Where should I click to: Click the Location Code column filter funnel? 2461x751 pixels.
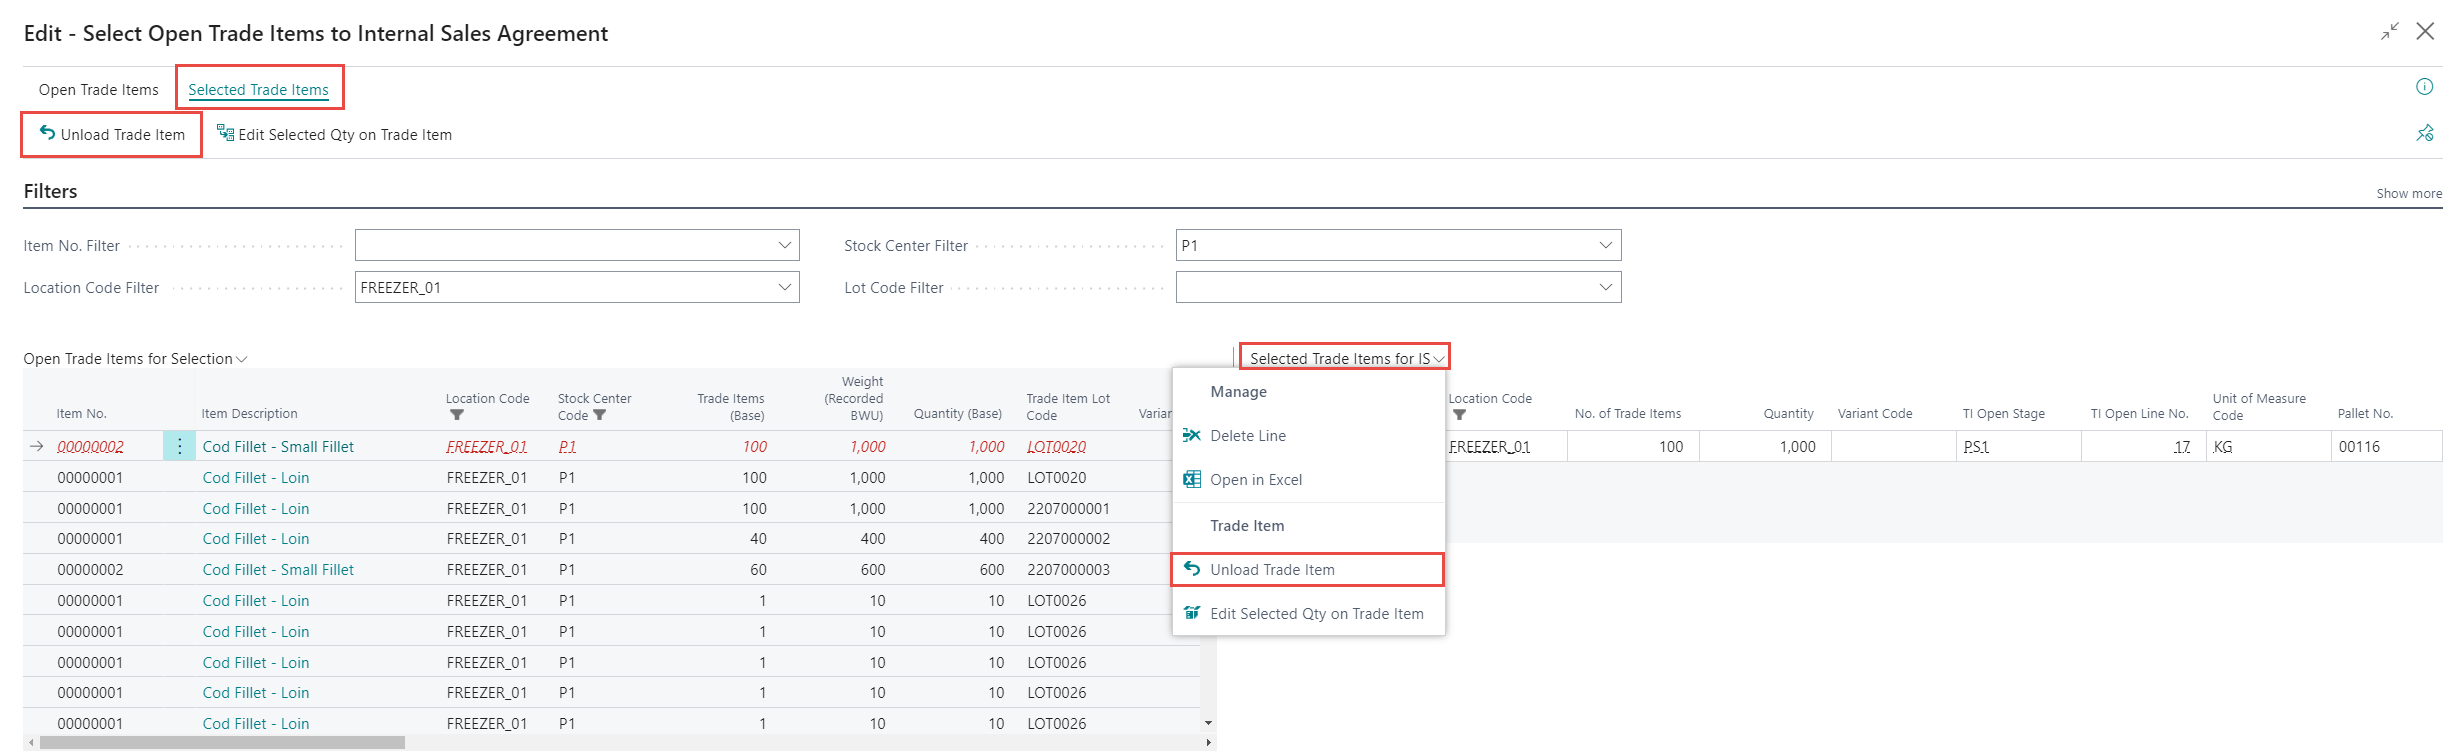click(x=457, y=415)
